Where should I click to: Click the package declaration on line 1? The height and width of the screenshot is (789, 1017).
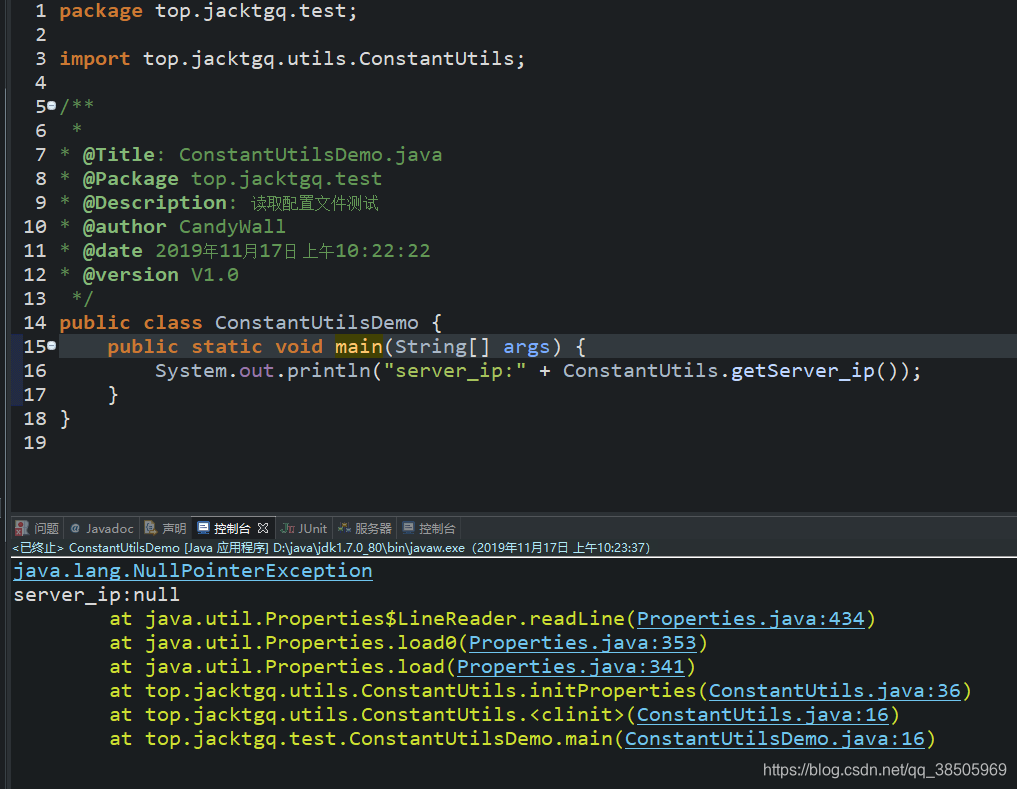[208, 11]
